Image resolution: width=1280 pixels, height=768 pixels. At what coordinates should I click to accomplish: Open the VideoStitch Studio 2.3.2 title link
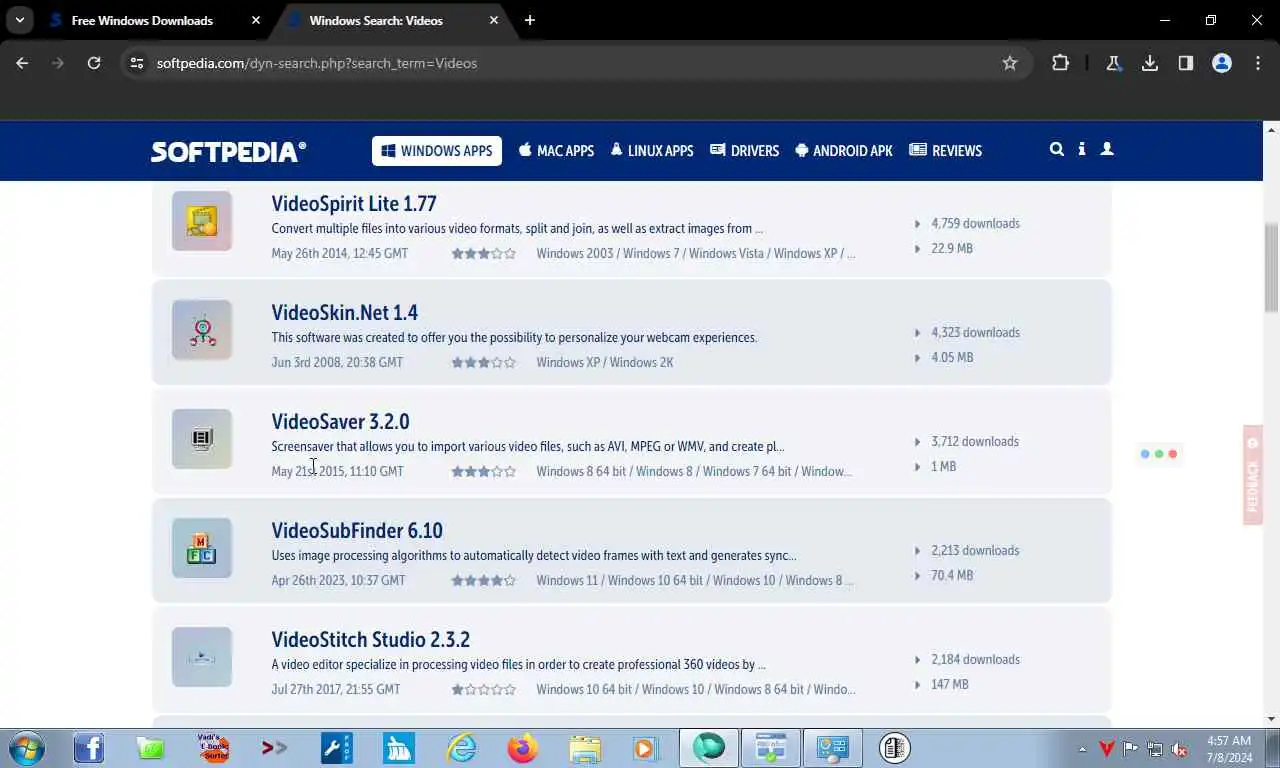tap(371, 640)
